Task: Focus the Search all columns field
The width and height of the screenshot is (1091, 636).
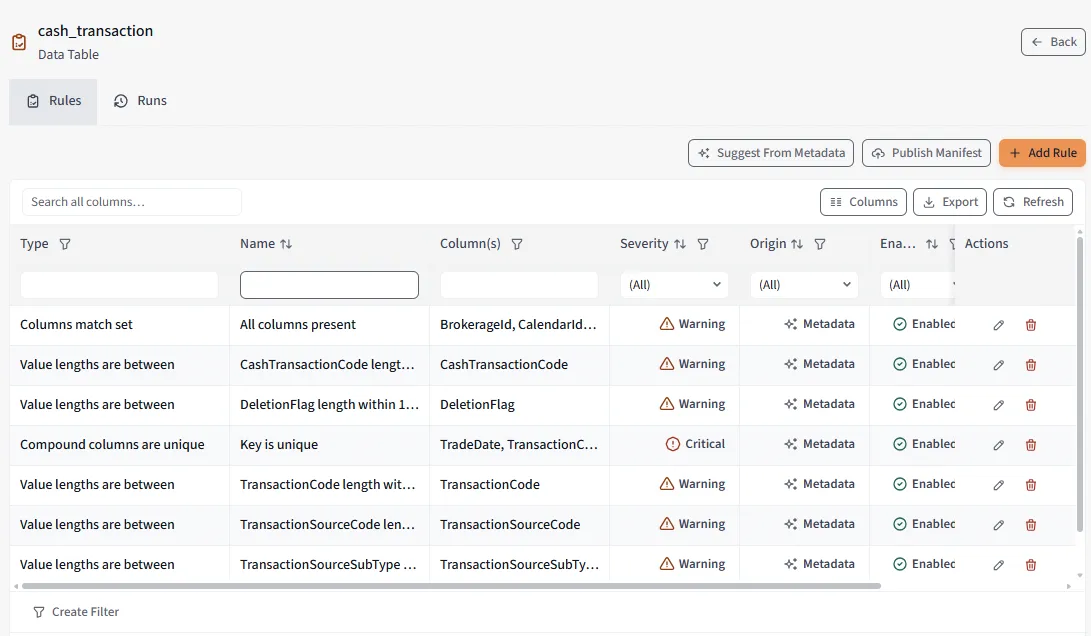Action: click(132, 202)
